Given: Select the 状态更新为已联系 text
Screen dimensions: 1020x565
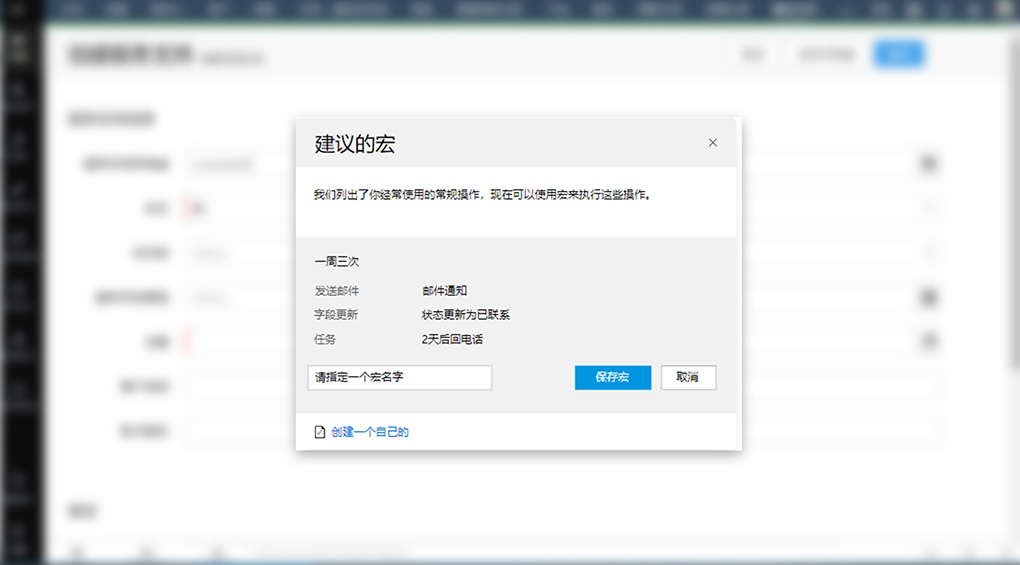Looking at the screenshot, I should click(466, 315).
